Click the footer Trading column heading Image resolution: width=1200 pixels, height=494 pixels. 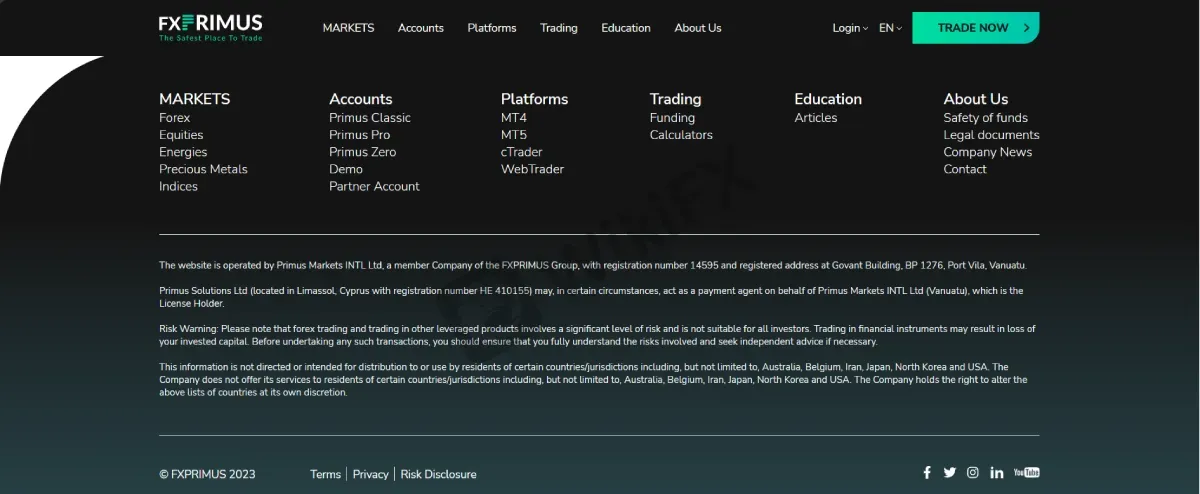[675, 99]
